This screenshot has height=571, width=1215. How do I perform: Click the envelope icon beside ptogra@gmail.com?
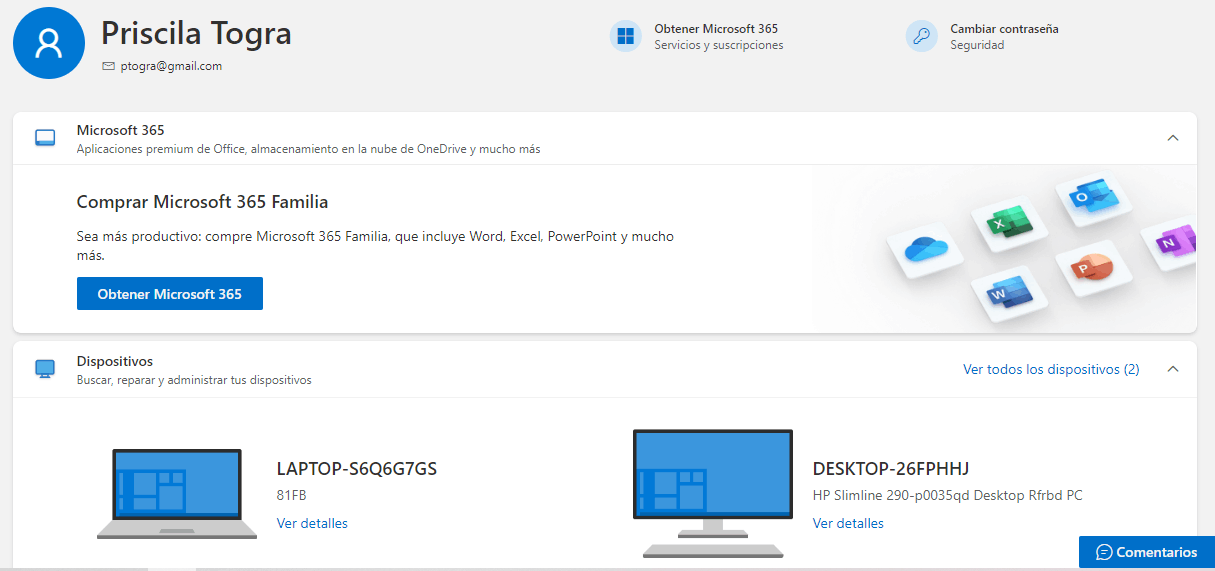[x=109, y=66]
